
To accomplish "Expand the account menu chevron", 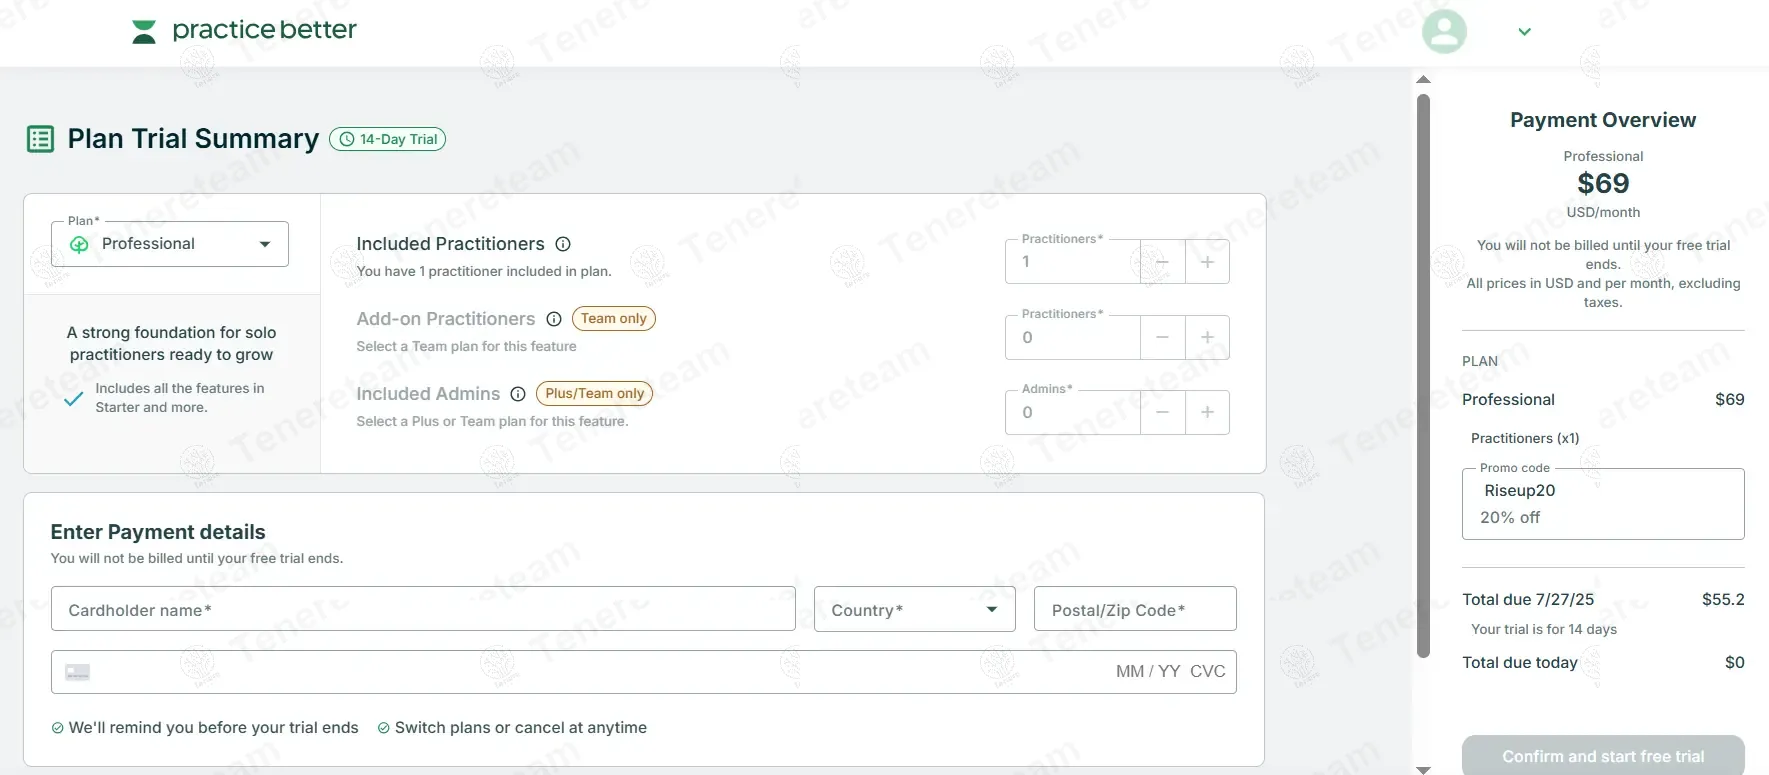I will [x=1524, y=32].
